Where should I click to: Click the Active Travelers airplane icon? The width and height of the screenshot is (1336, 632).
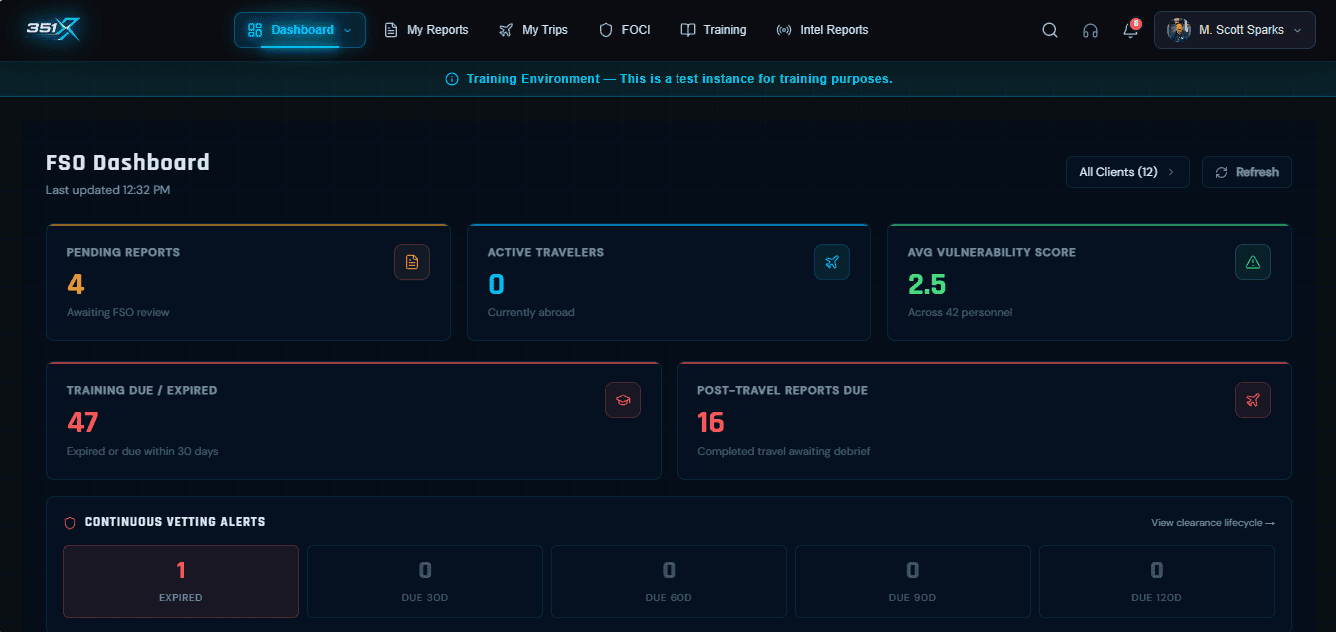(x=832, y=262)
